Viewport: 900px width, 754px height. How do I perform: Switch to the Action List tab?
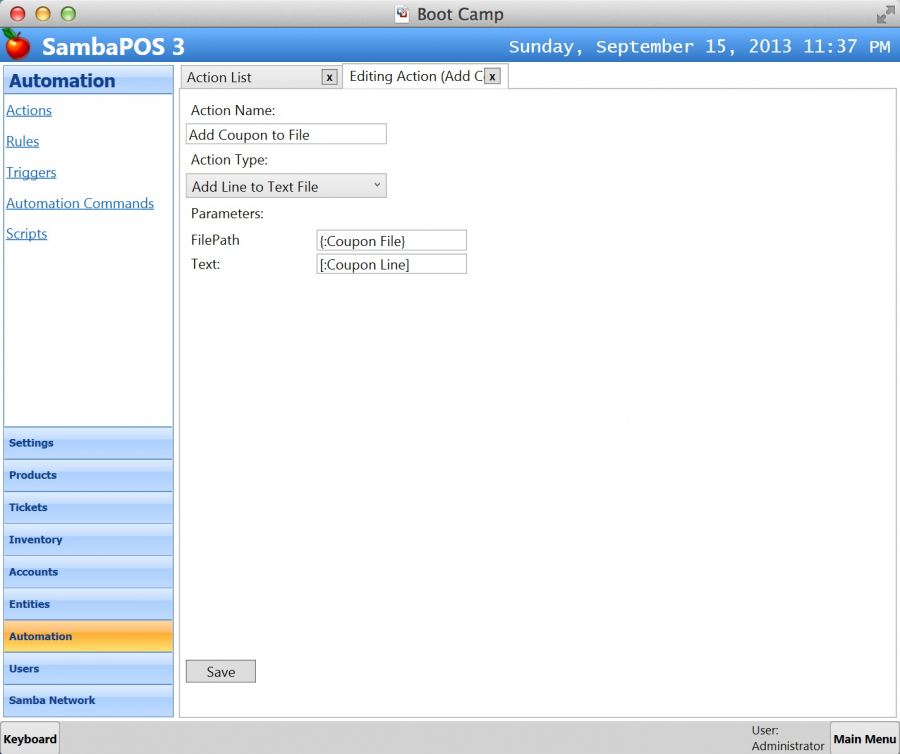250,77
